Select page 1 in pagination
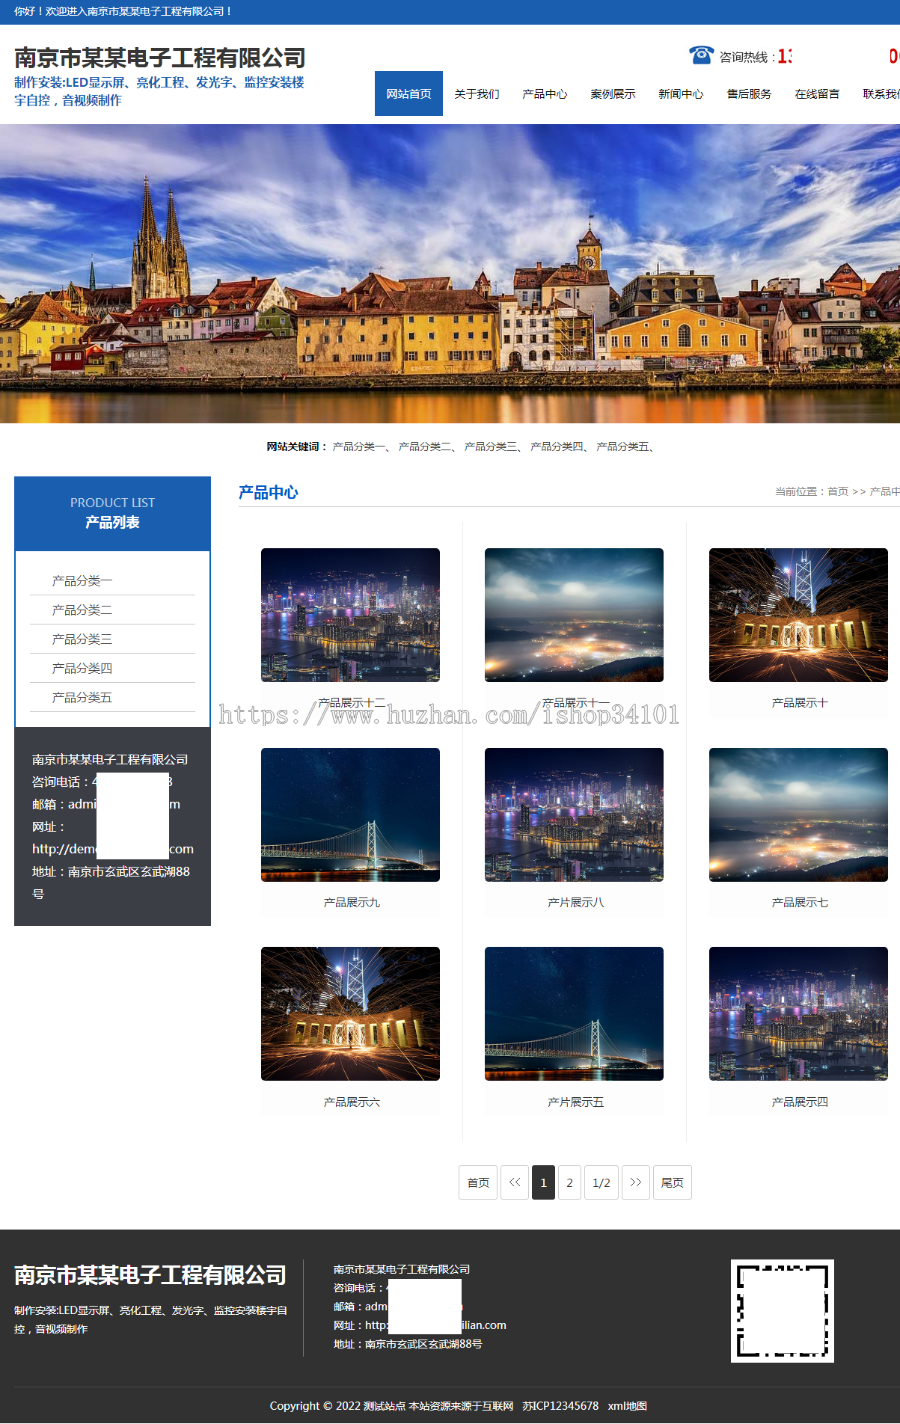The height and width of the screenshot is (1424, 900). click(543, 1182)
